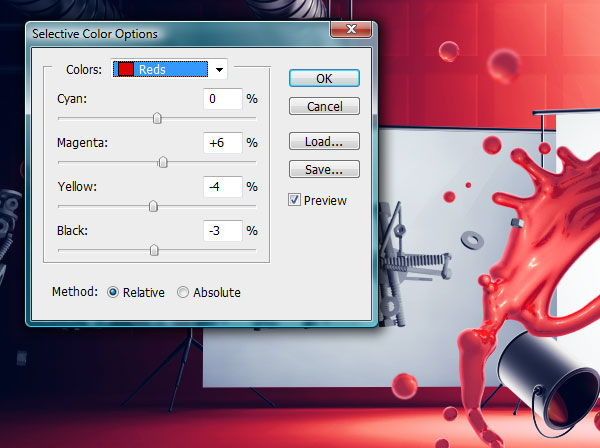Screen dimensions: 600x448
Task: Click the Yellow value field showing -4
Action: pos(223,187)
